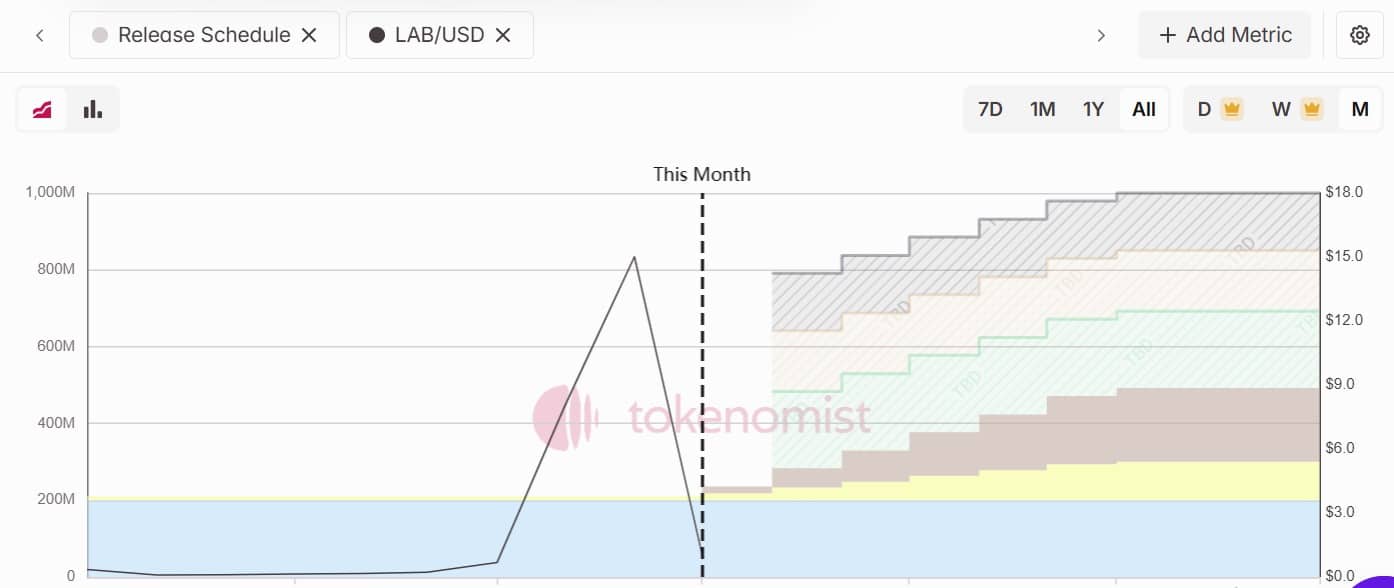Remove the LAB/USD metric with X
Image resolution: width=1394 pixels, height=588 pixels.
503,35
